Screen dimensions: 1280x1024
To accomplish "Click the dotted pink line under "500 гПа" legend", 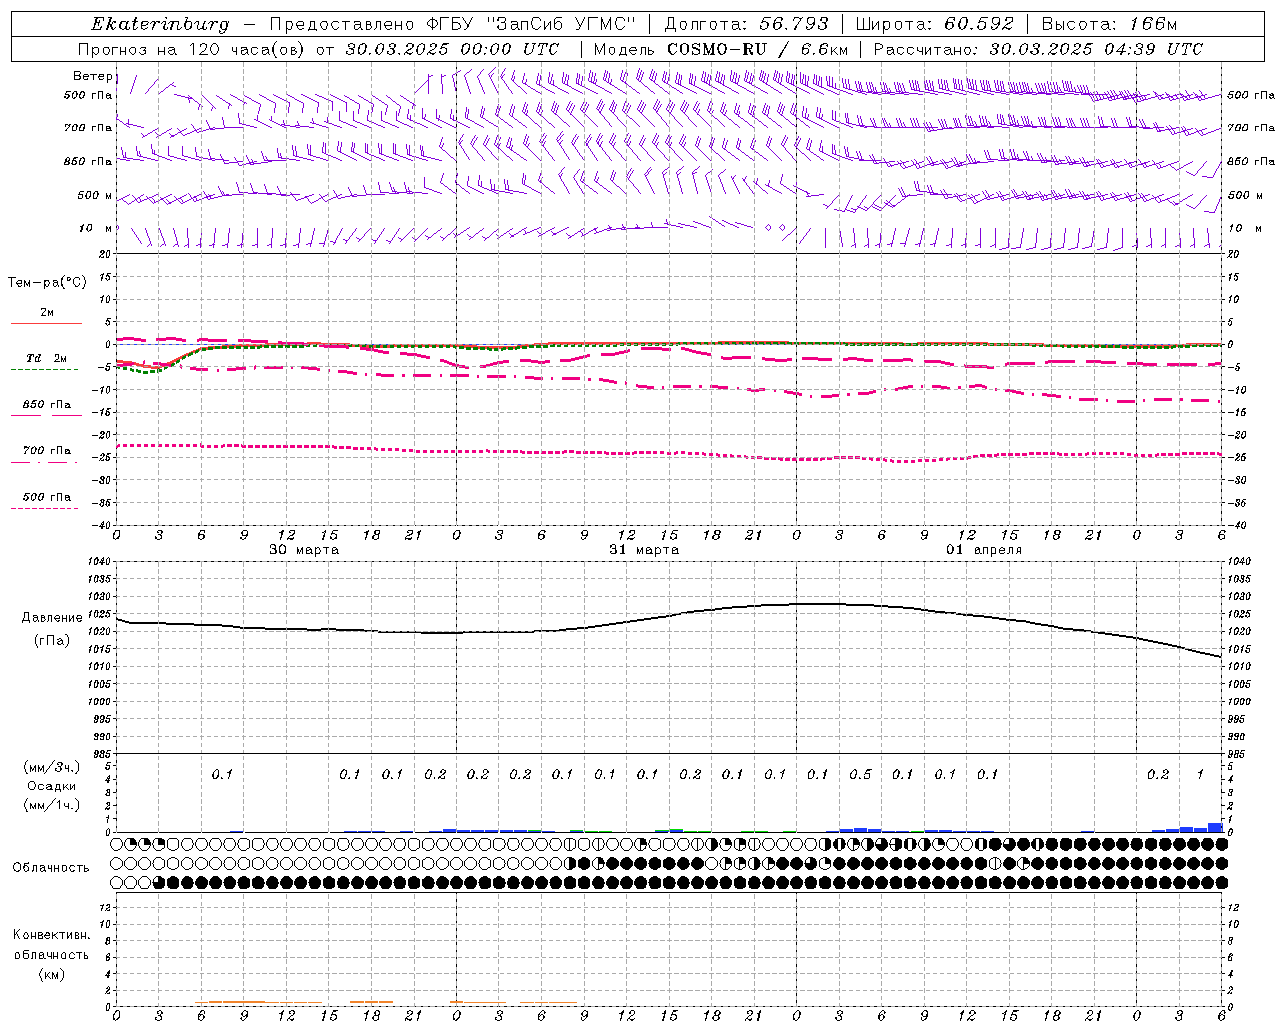I will pyautogui.click(x=44, y=508).
